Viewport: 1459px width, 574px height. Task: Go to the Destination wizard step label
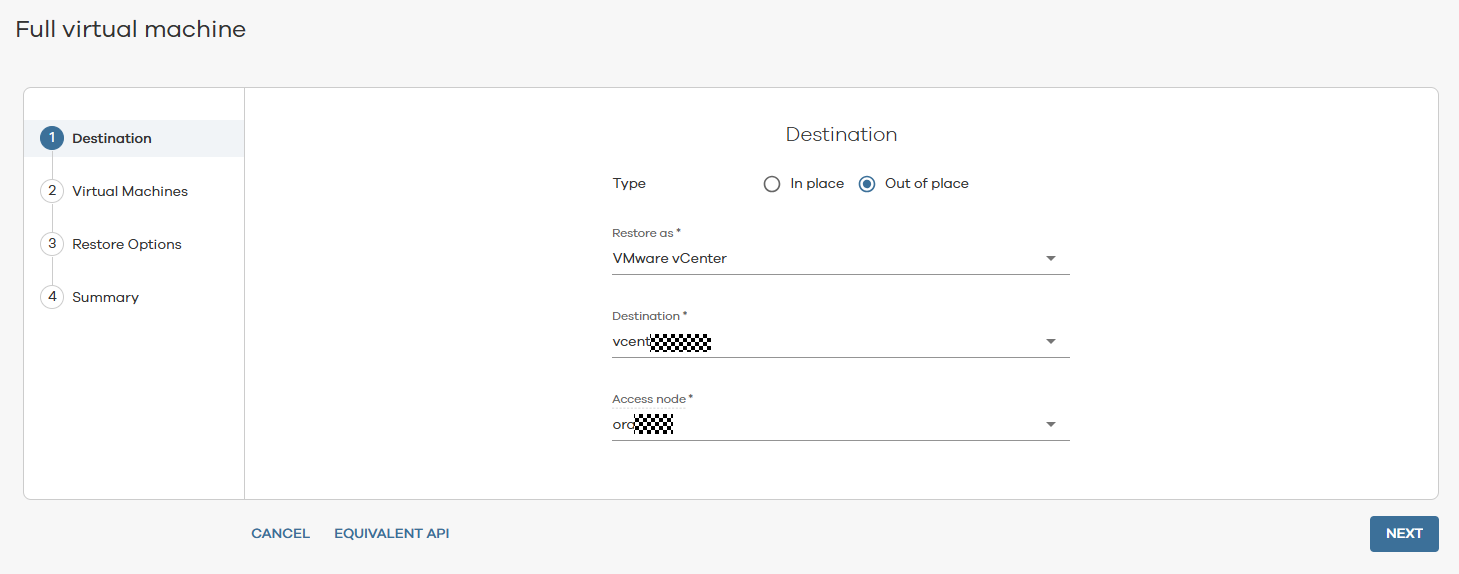(112, 138)
